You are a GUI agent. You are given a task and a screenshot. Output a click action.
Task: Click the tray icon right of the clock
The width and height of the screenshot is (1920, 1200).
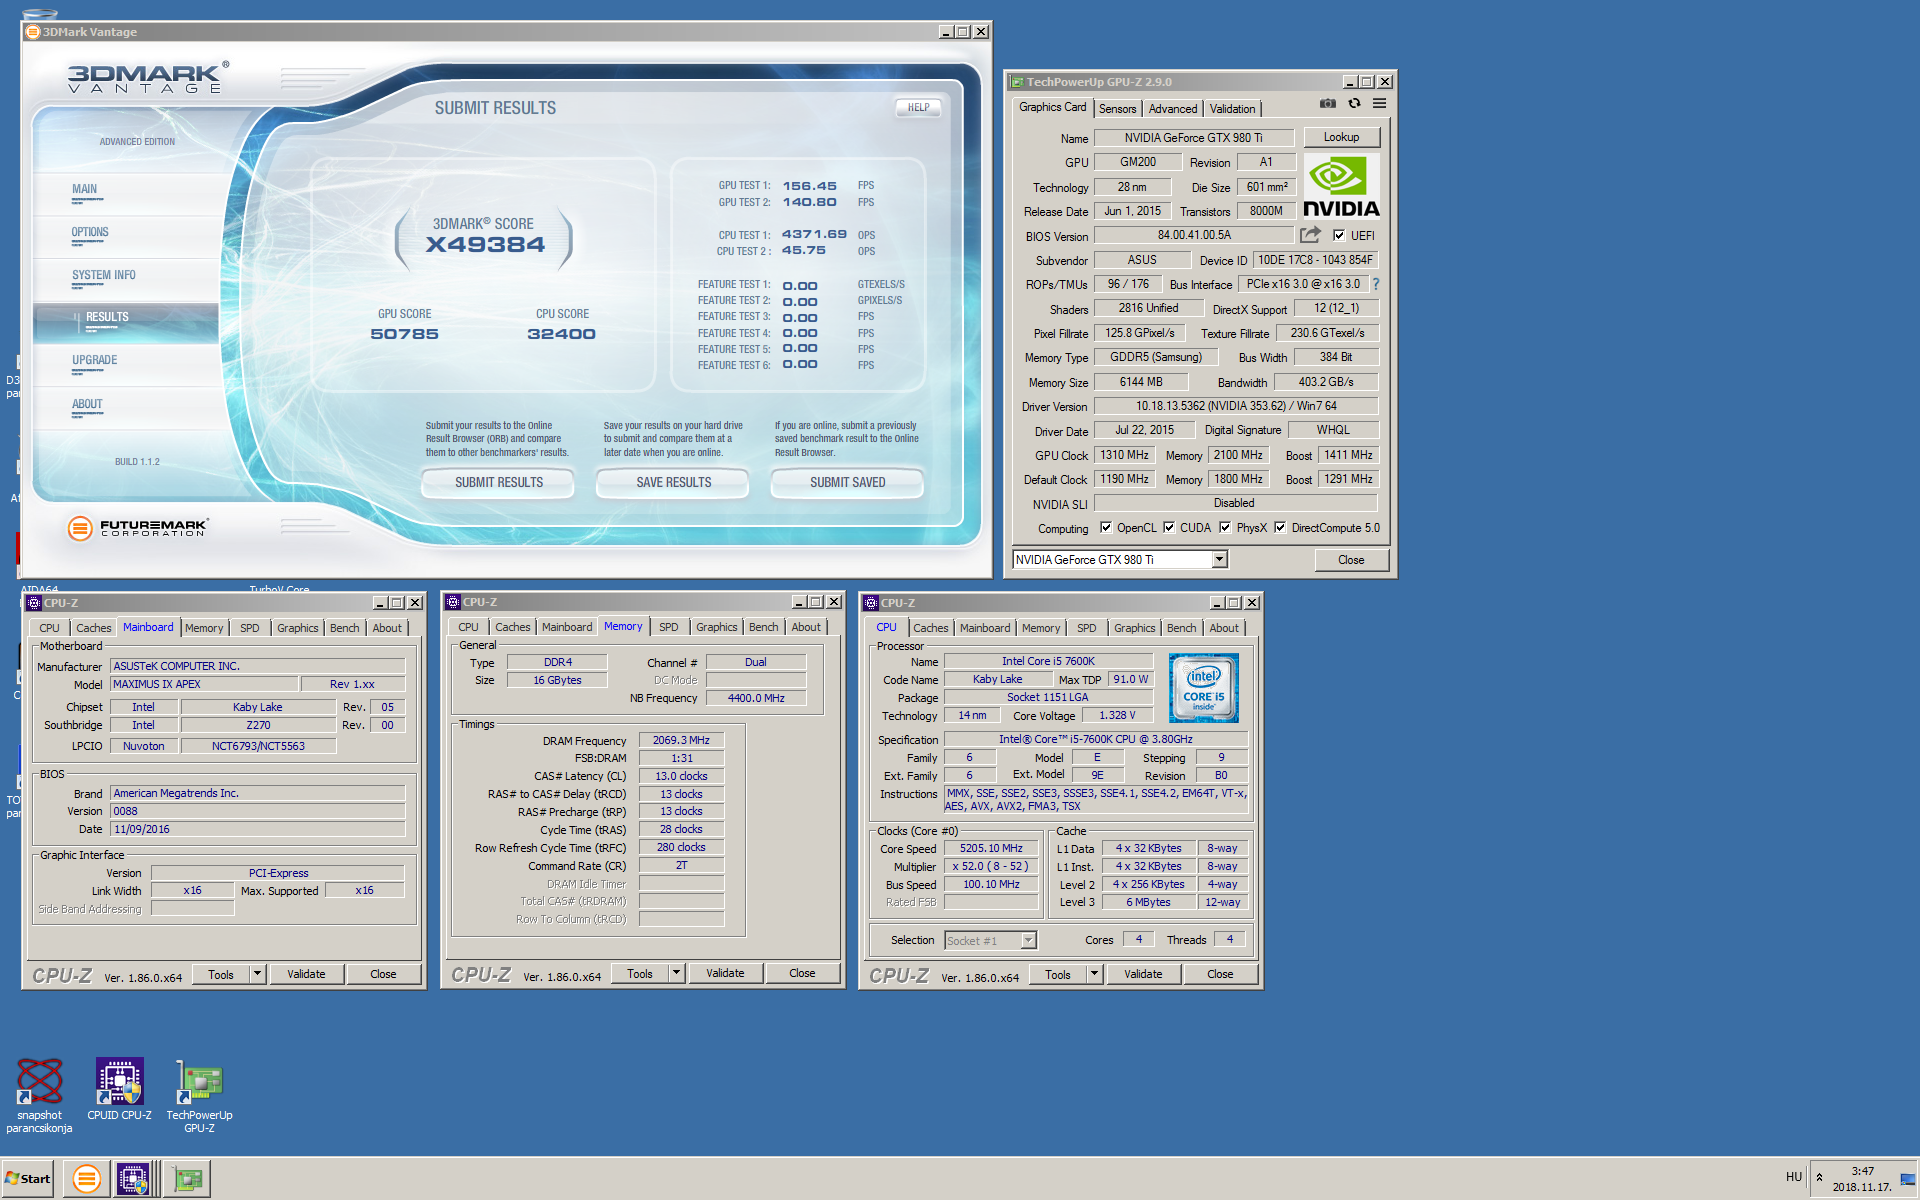click(1908, 1179)
